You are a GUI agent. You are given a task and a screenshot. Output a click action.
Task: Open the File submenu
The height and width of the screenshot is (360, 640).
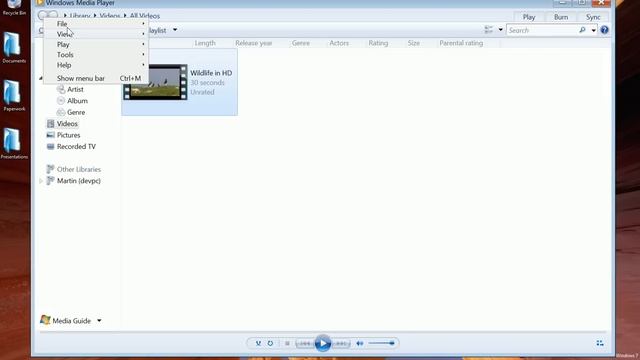(96, 24)
